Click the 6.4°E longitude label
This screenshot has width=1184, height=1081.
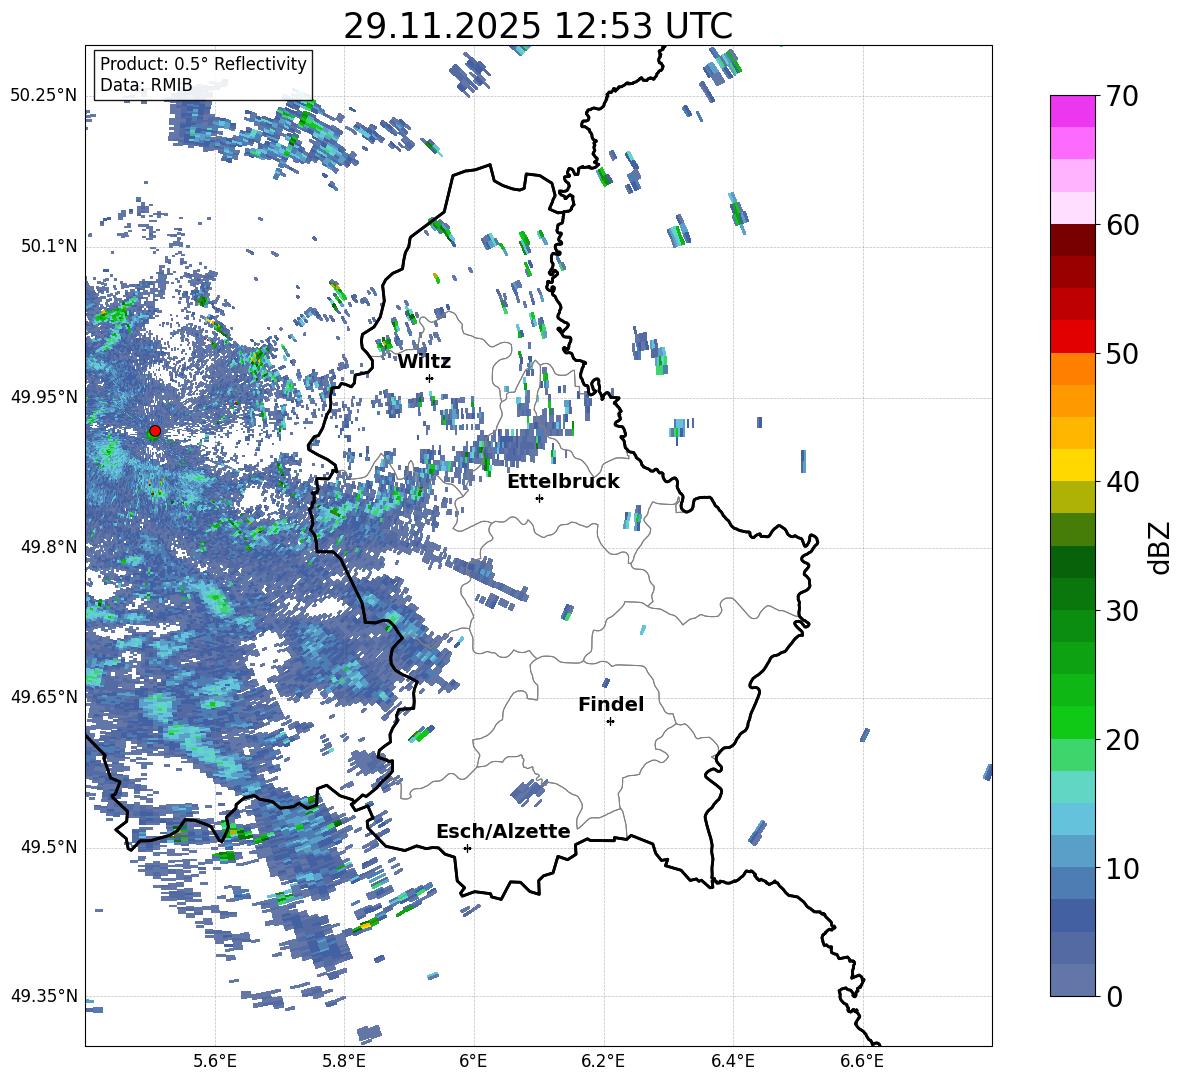(733, 1061)
